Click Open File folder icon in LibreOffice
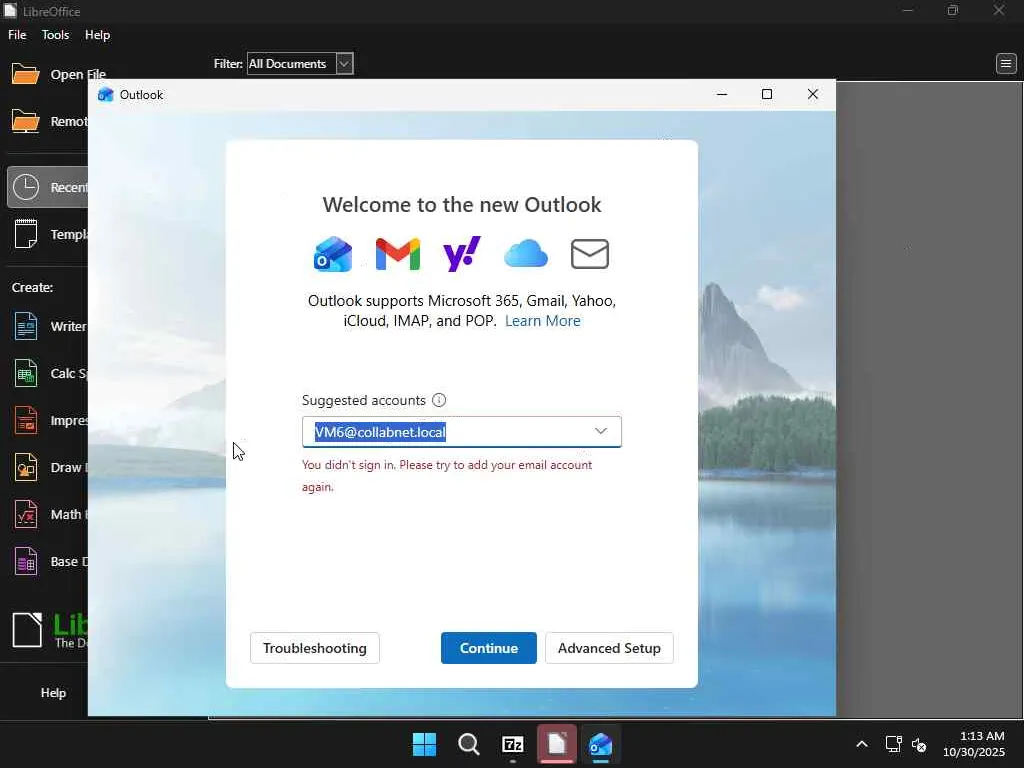 [25, 74]
